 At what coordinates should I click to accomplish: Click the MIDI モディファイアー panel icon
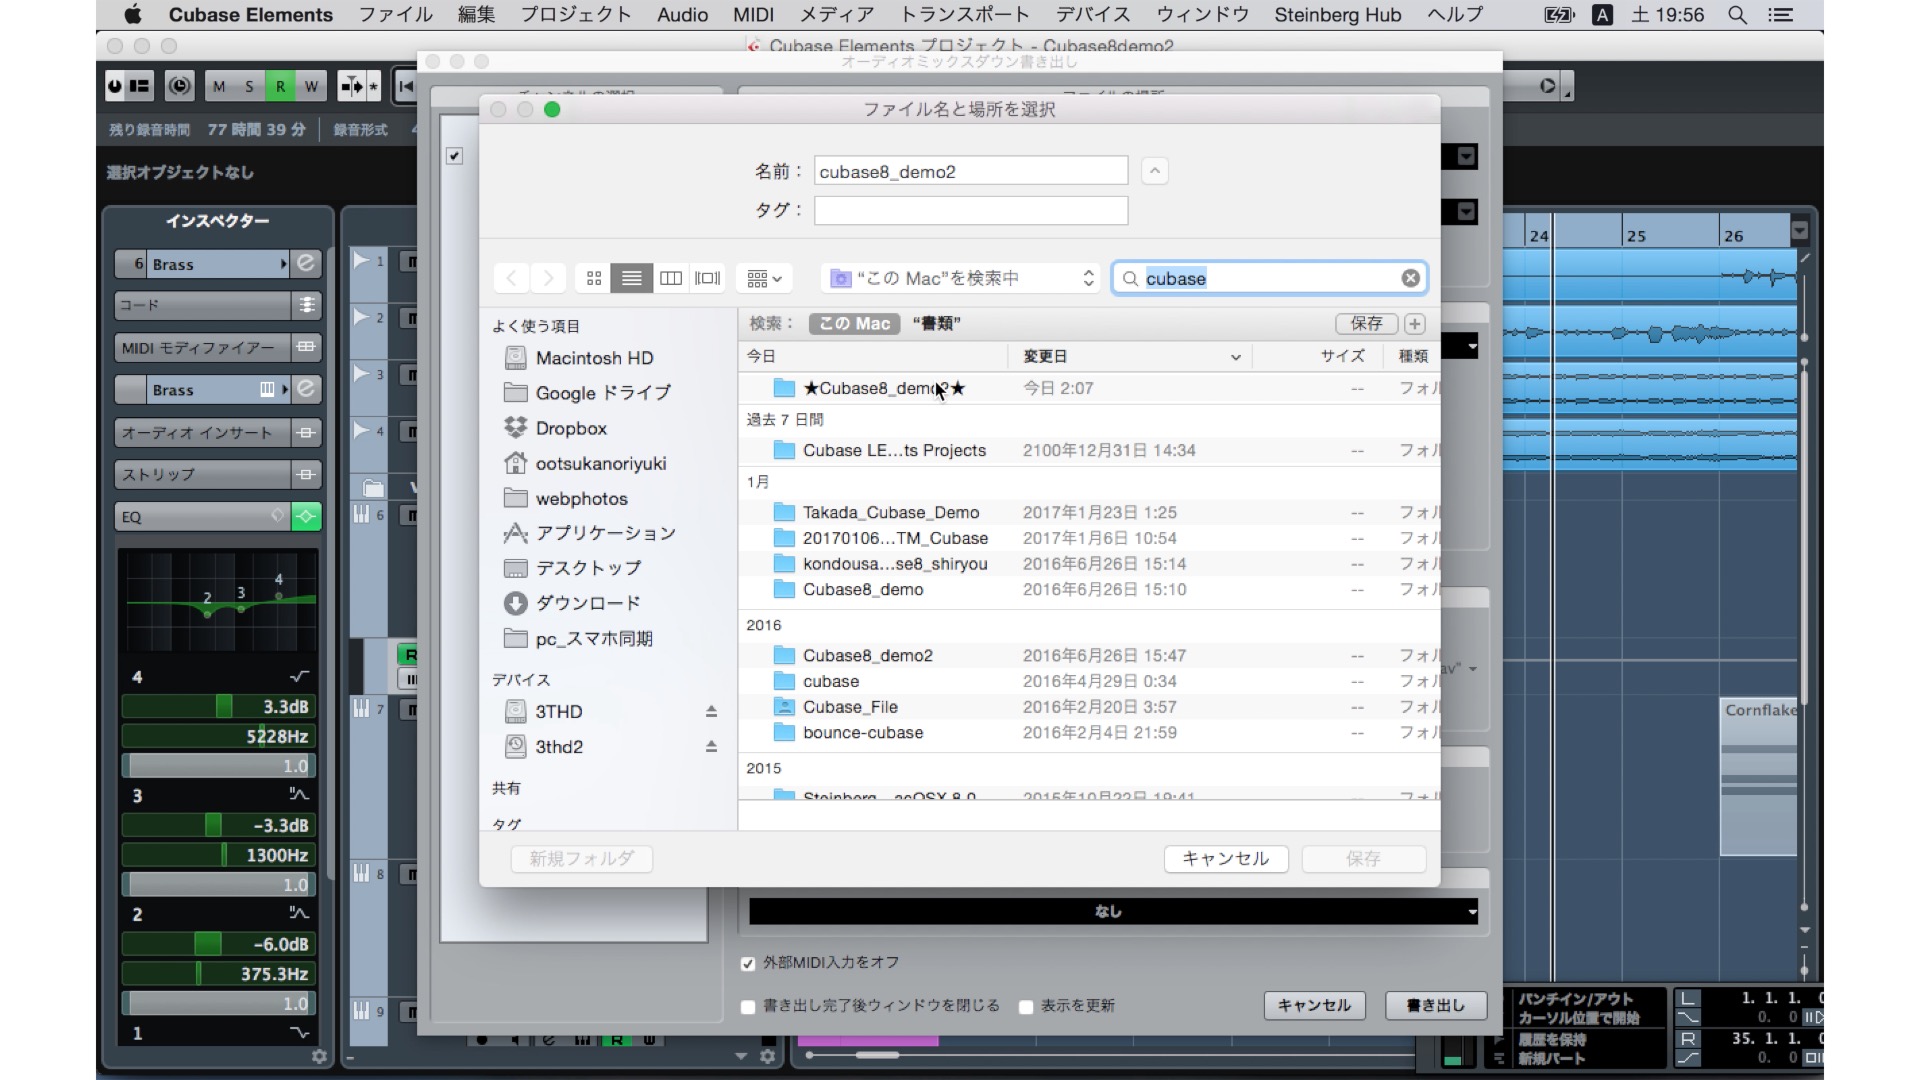point(306,347)
